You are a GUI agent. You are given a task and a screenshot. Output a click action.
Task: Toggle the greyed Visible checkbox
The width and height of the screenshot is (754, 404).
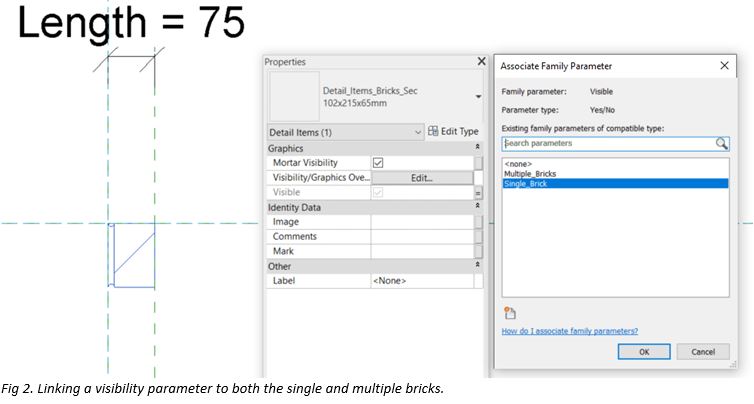tap(378, 192)
